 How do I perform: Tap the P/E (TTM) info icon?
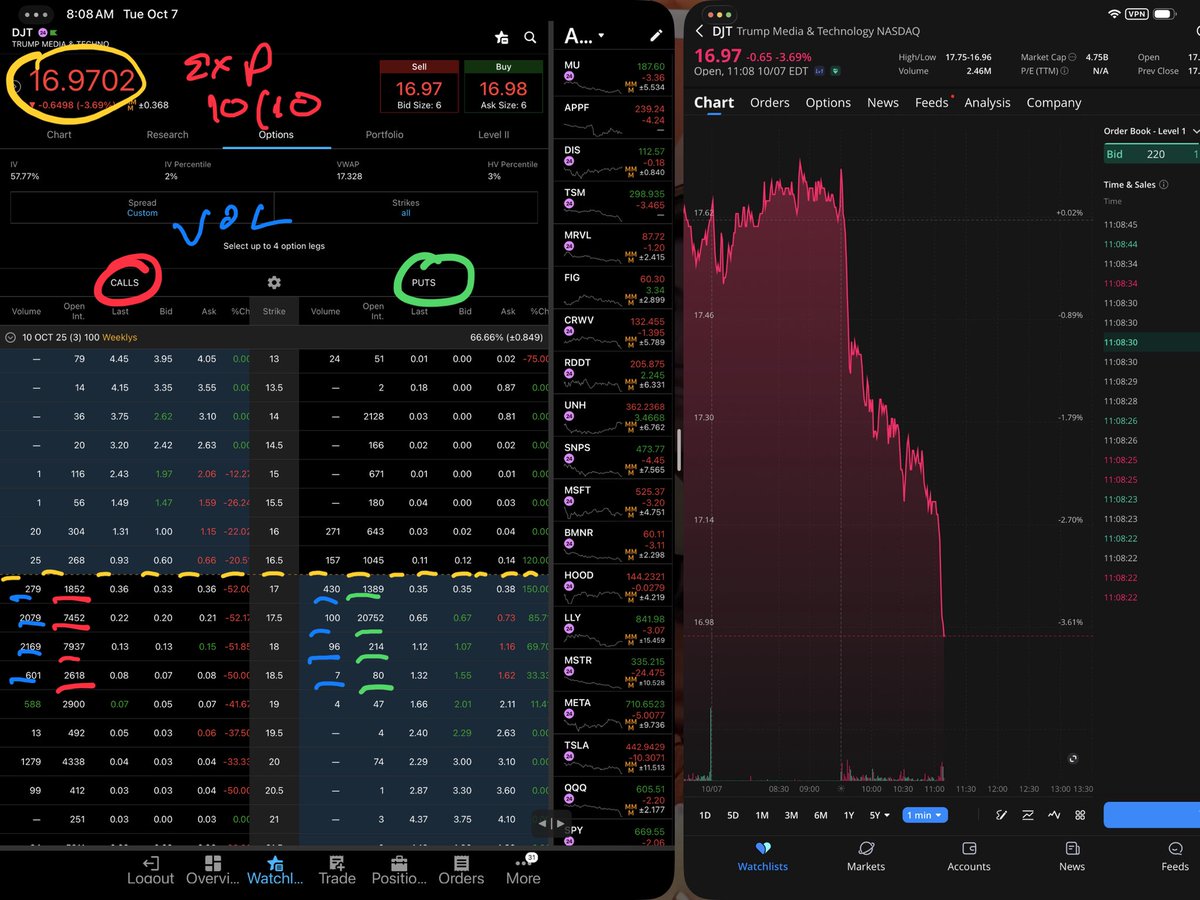1066,71
